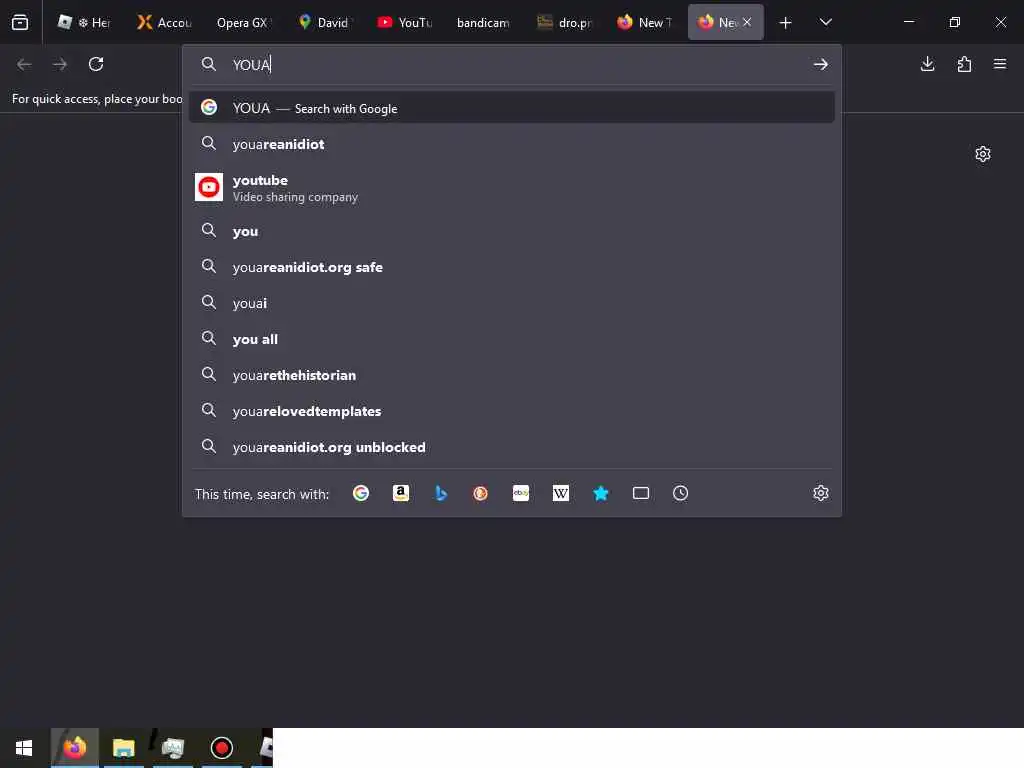Select 'youareanidiot.org unblocked' suggestion

511,447
